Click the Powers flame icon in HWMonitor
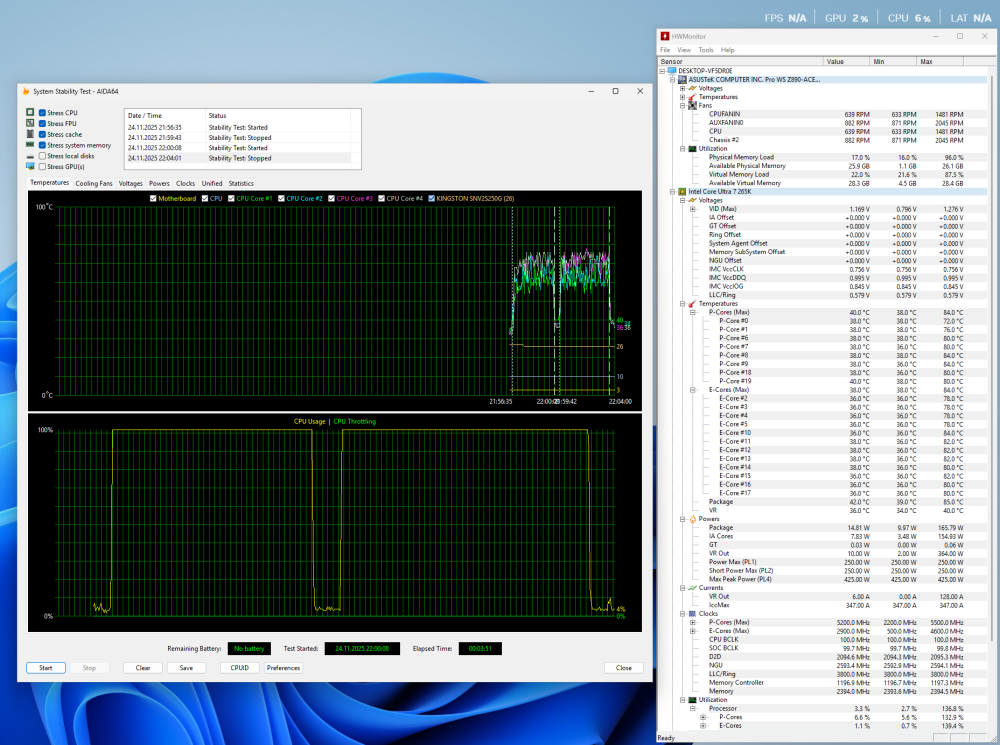1000x745 pixels. 693,519
